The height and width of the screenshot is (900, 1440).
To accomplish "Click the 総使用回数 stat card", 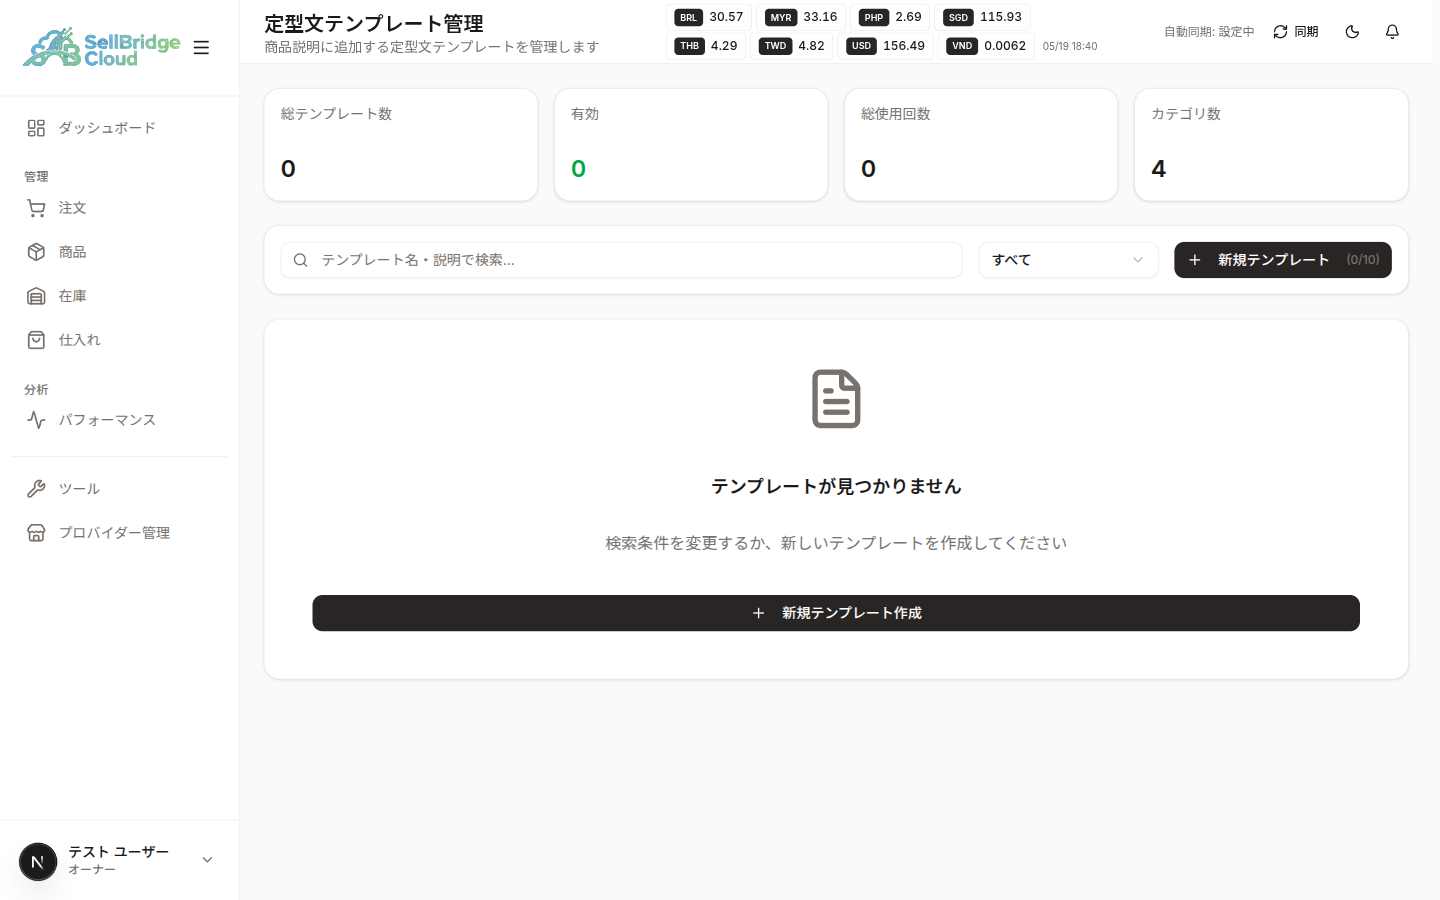I will tap(981, 145).
